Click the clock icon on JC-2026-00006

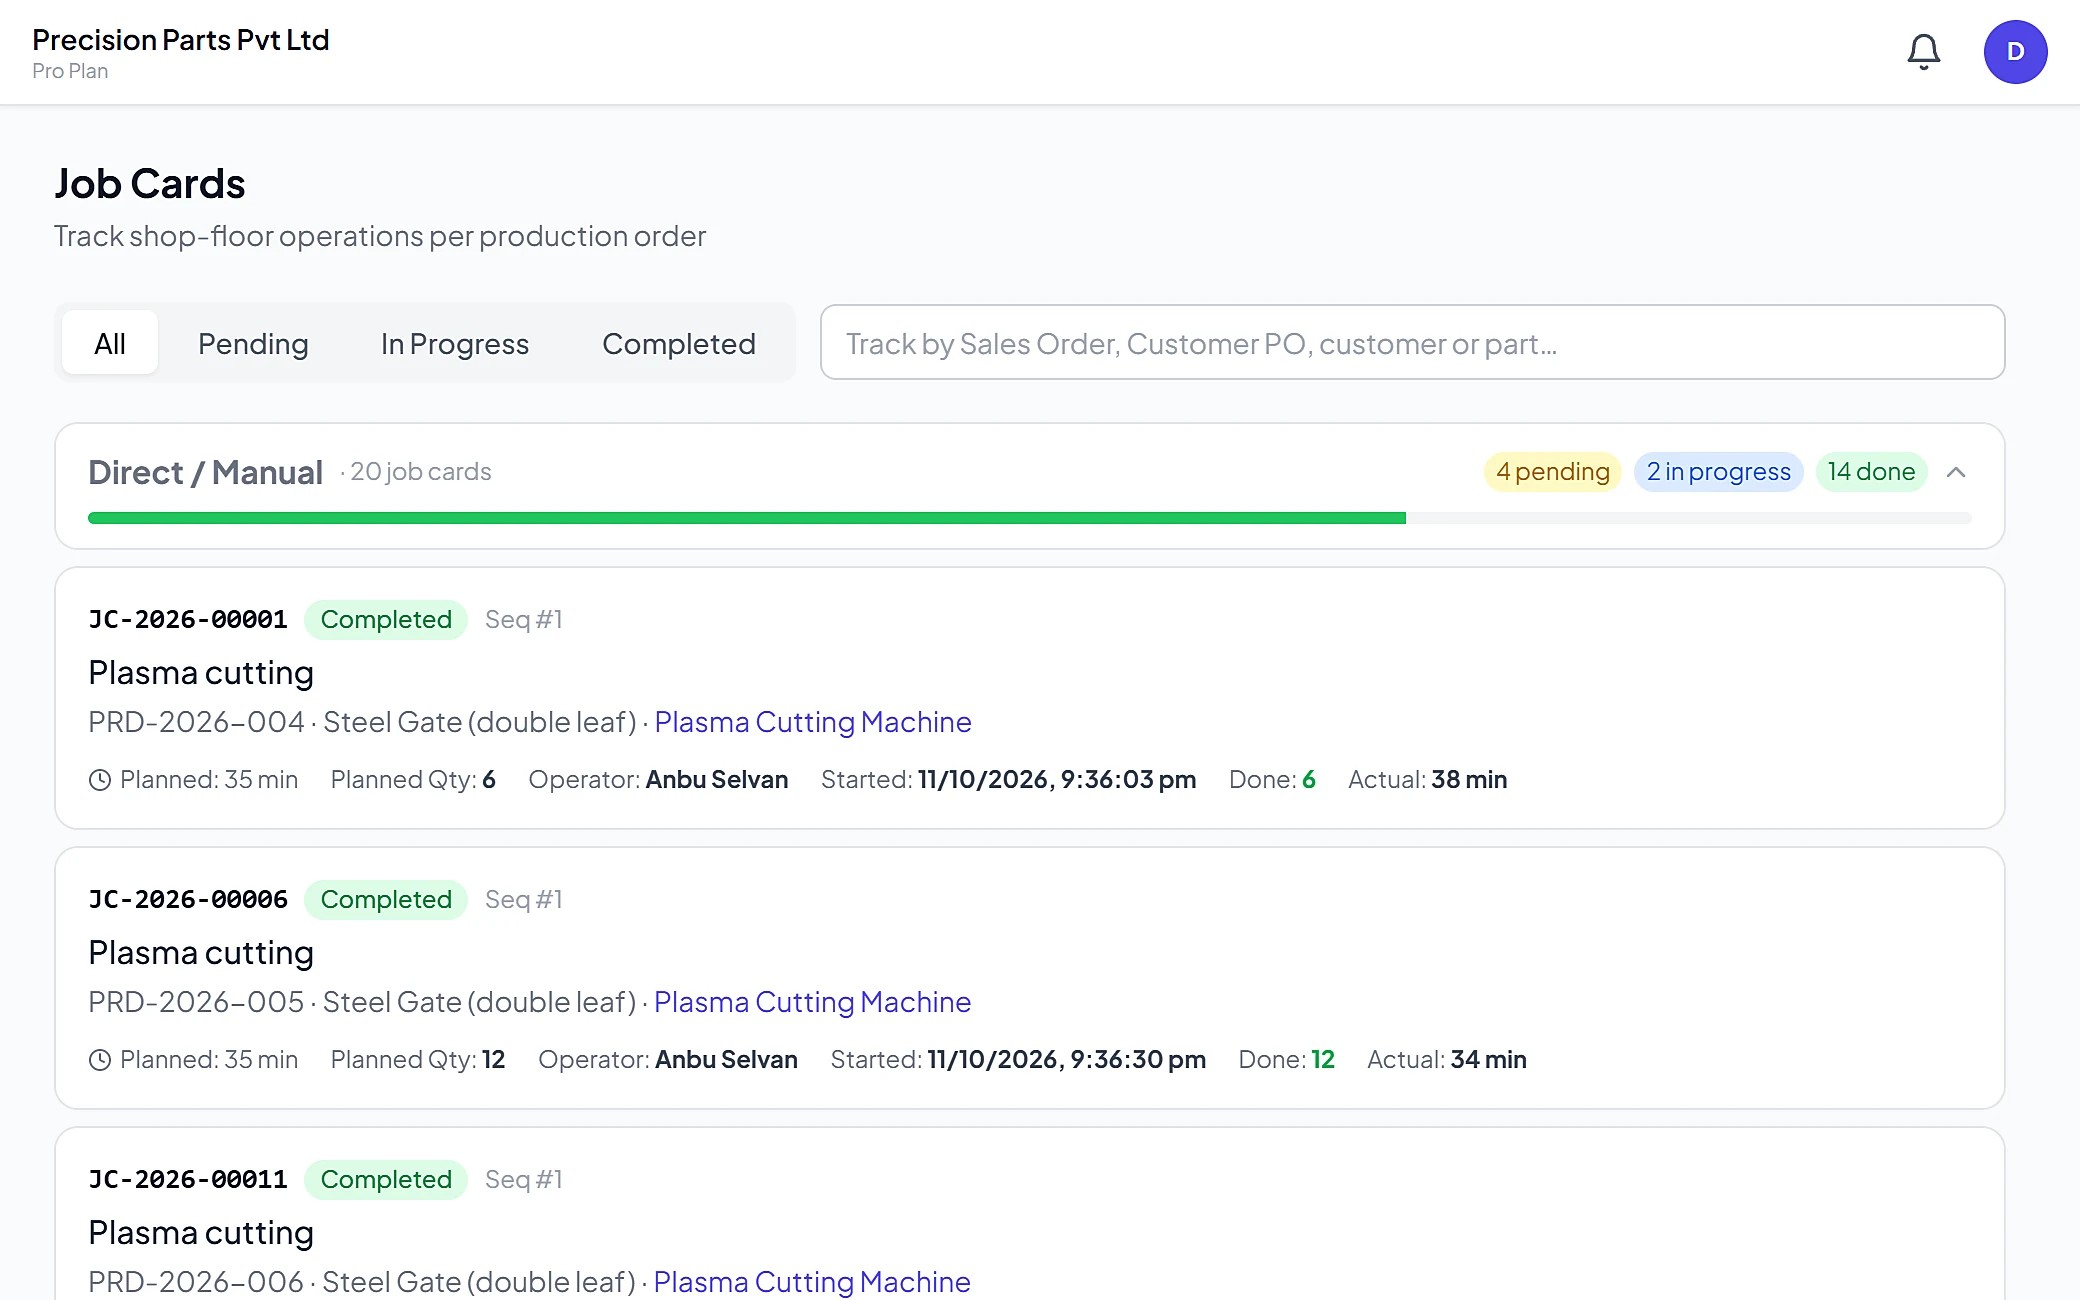[x=100, y=1060]
